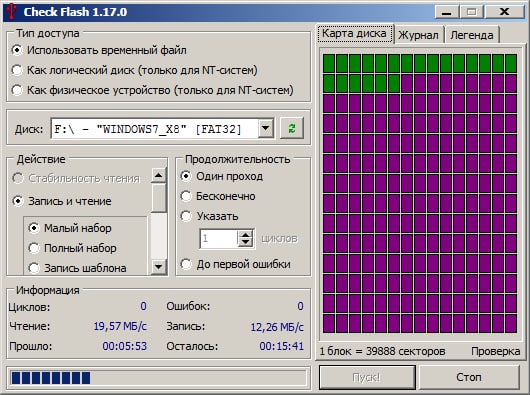Click the disabled 'Пуск!' button
Screen dimensions: 530x395
pyautogui.click(x=367, y=377)
